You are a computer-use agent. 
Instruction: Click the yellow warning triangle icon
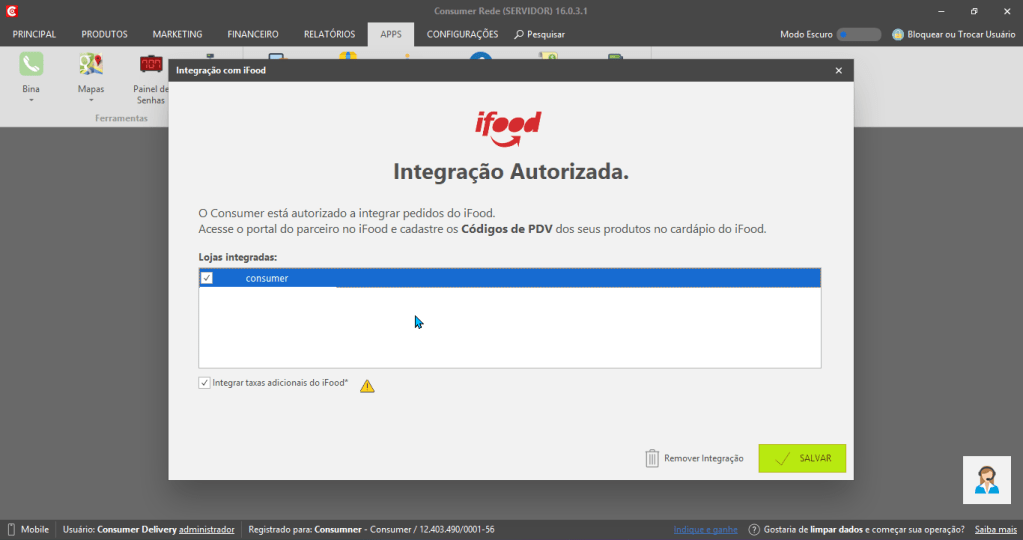pos(367,386)
